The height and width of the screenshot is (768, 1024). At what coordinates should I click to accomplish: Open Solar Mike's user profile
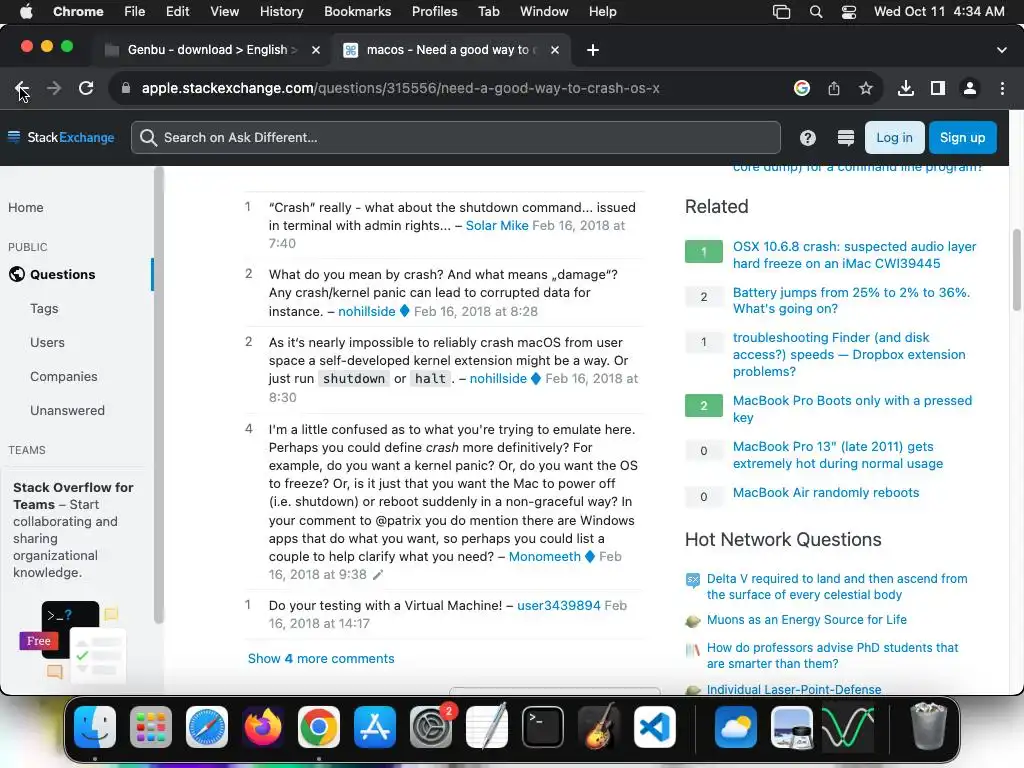pos(497,225)
